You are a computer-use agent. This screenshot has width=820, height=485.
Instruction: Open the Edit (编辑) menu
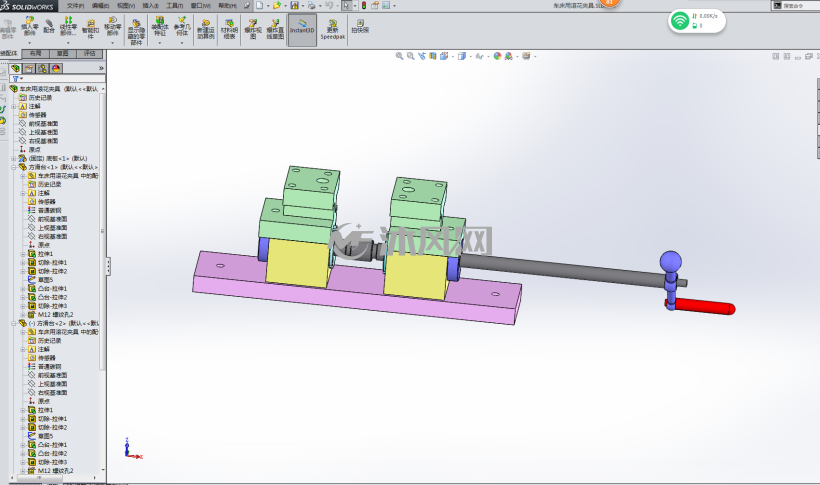[100, 6]
